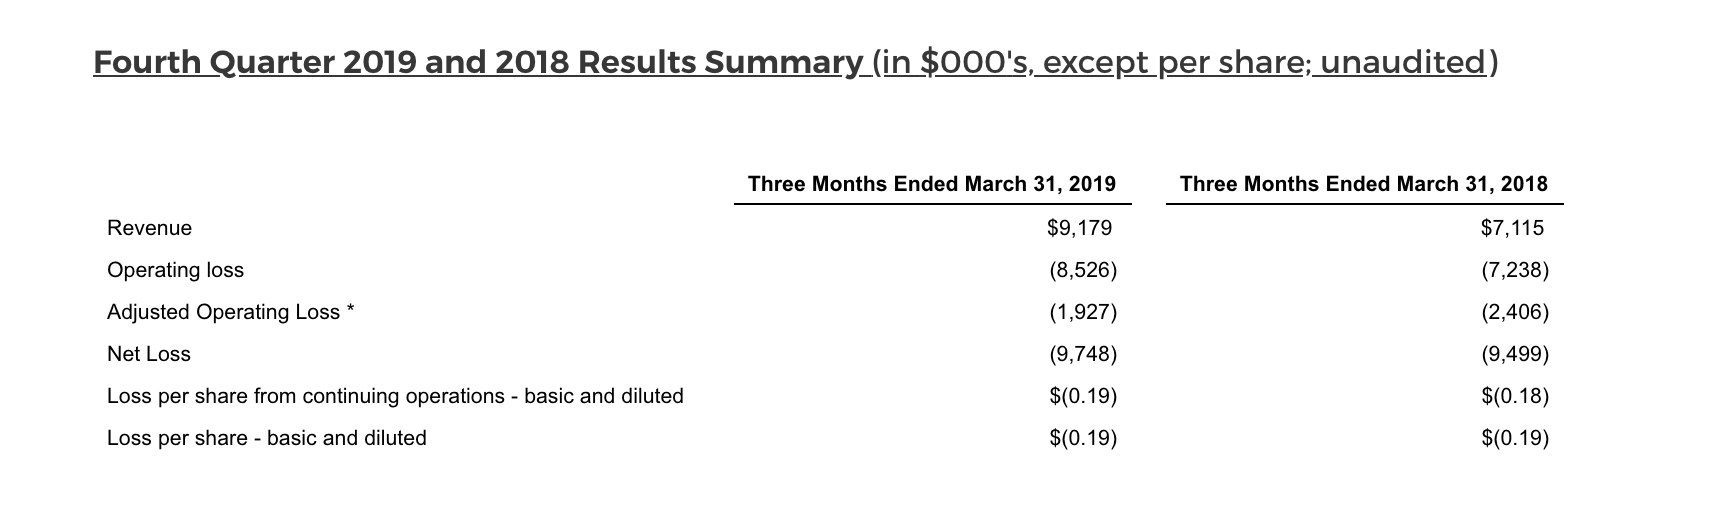
Task: Select the loss per share continuing operations label
Action: [x=395, y=396]
